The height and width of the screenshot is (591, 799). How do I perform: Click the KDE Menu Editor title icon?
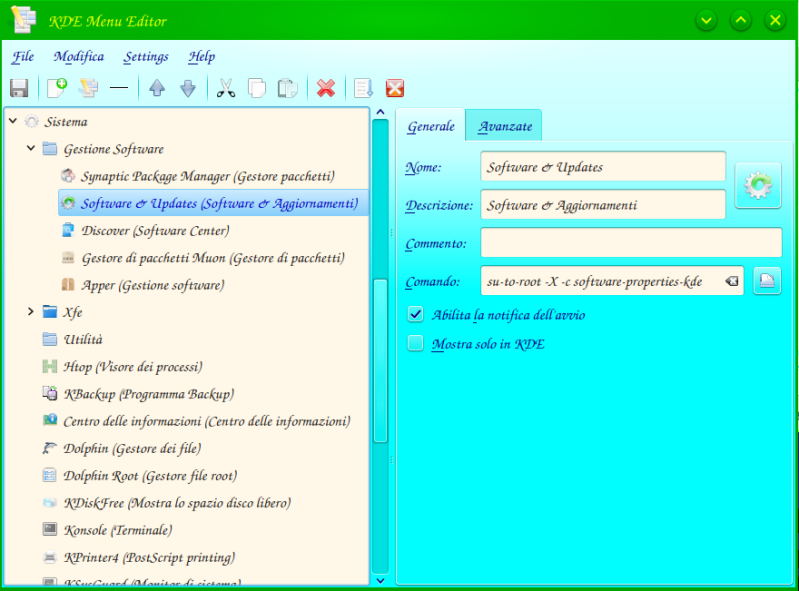pyautogui.click(x=23, y=20)
